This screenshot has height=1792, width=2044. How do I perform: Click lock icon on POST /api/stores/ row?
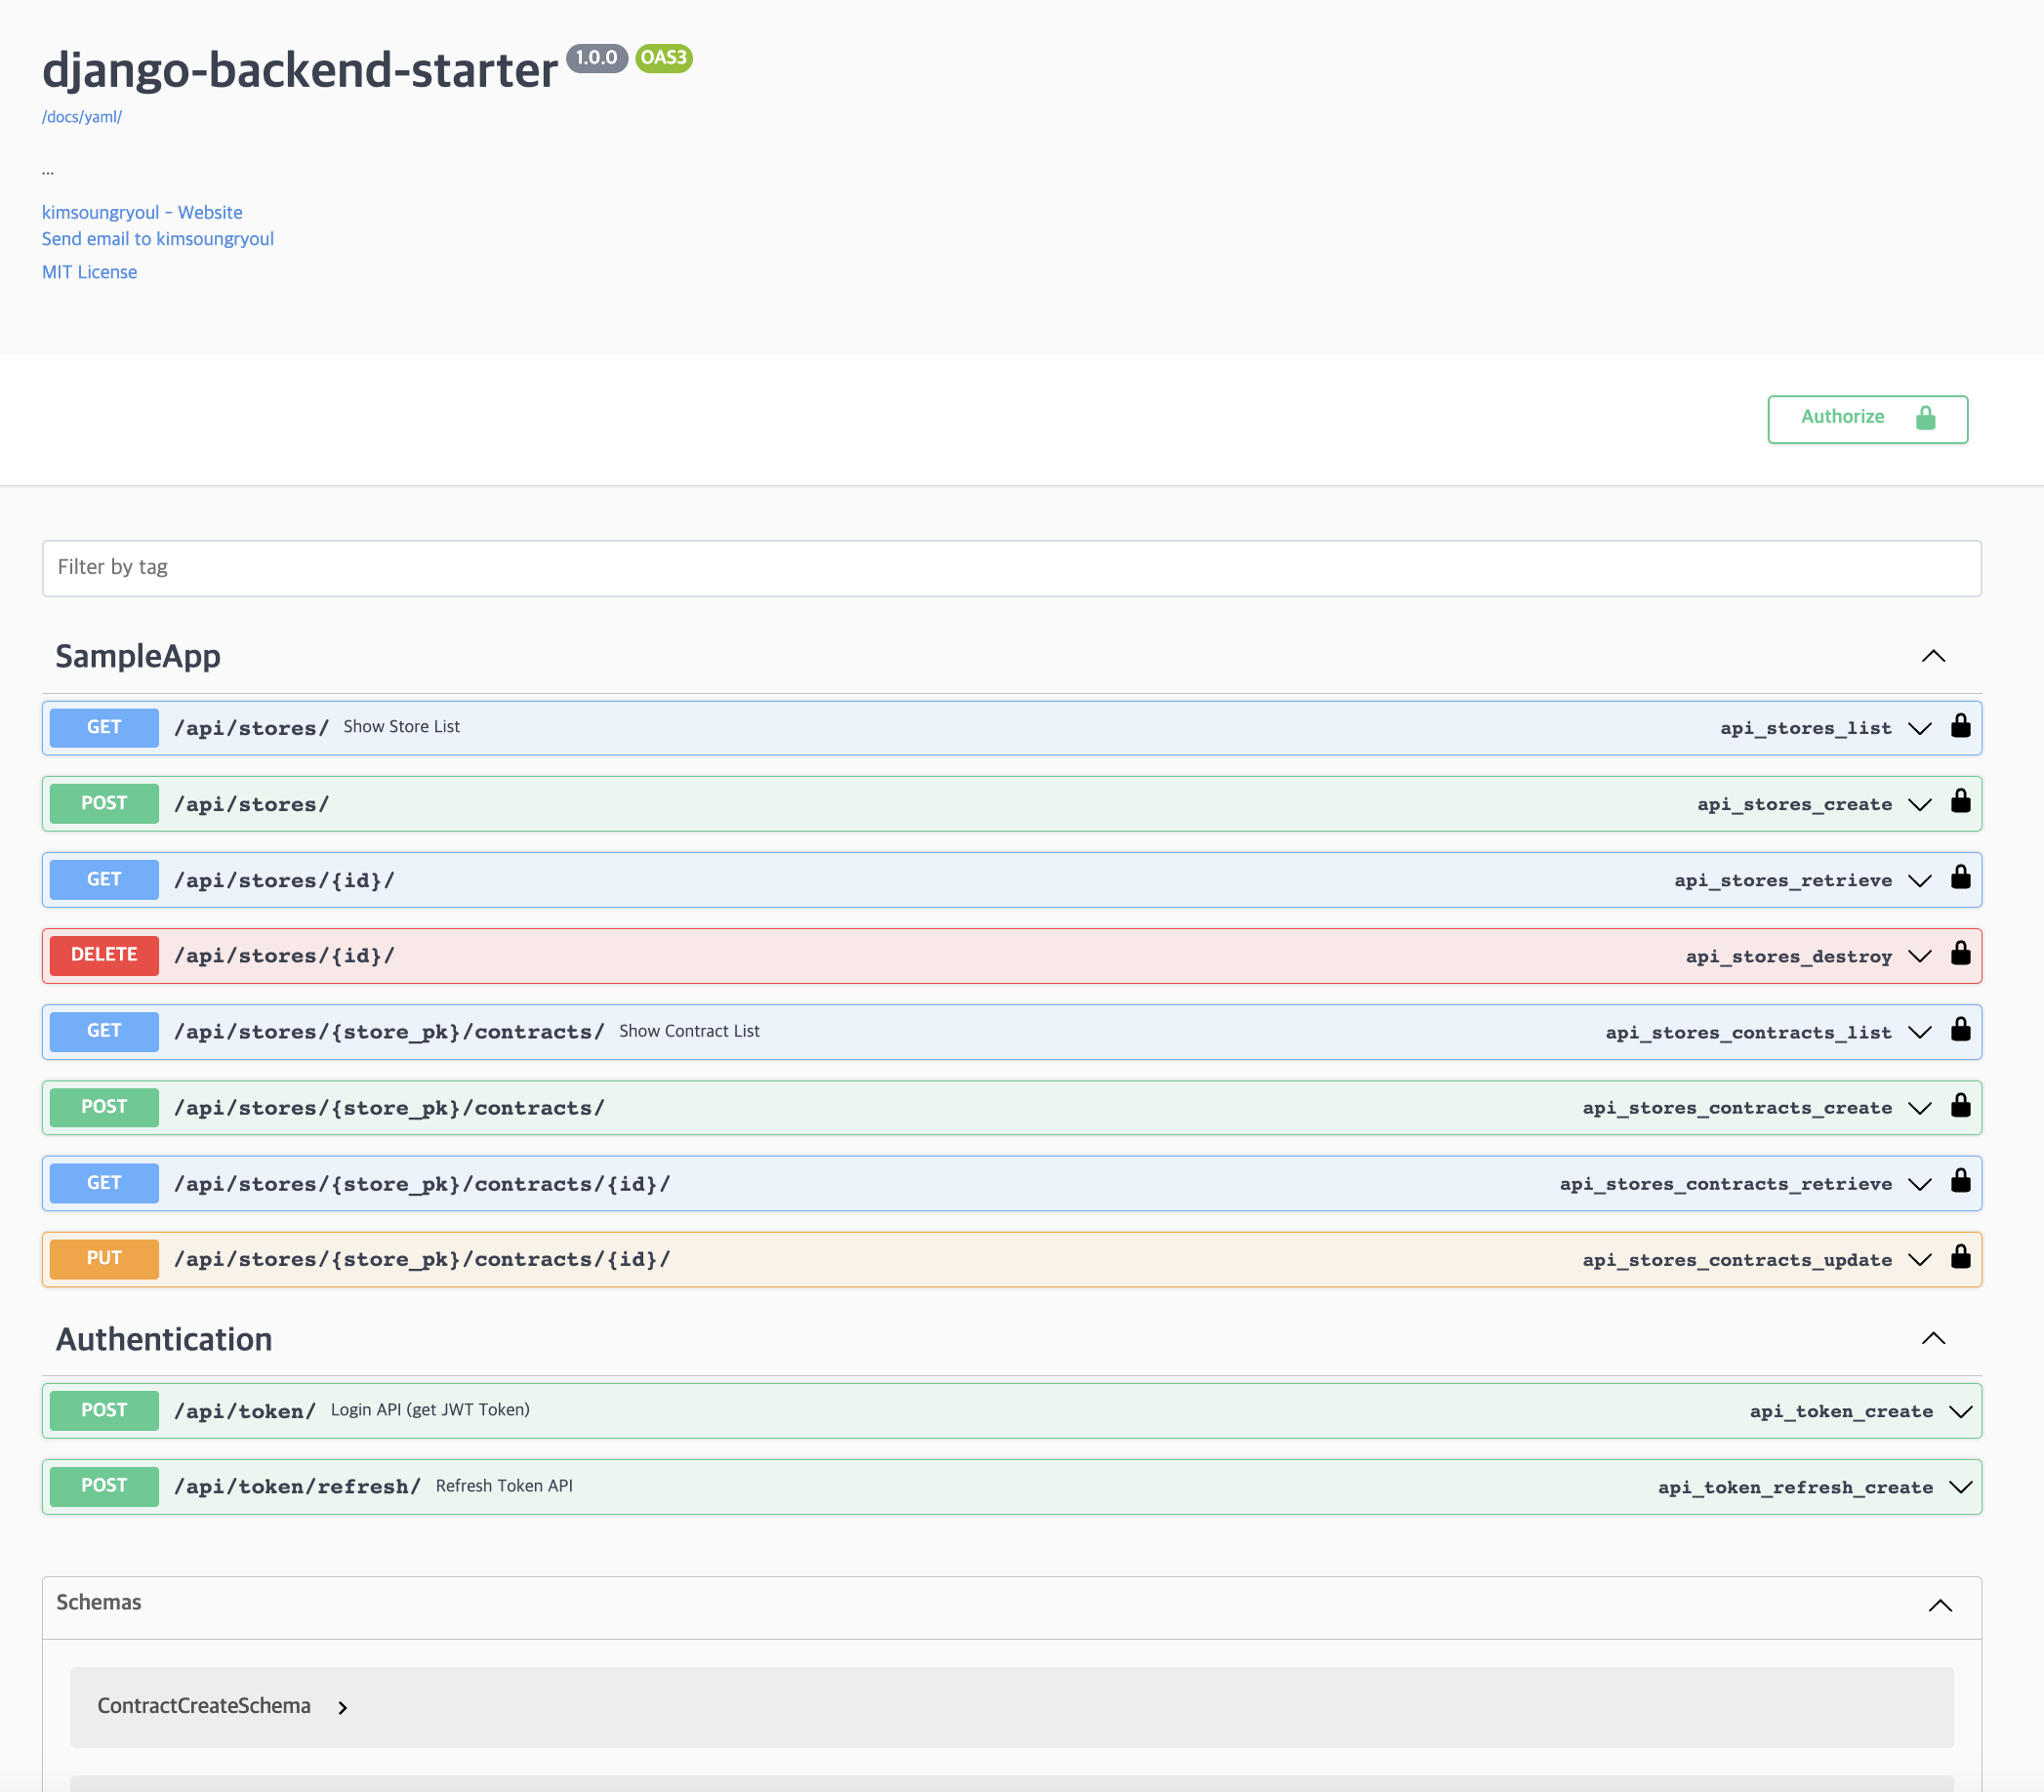(x=1960, y=803)
